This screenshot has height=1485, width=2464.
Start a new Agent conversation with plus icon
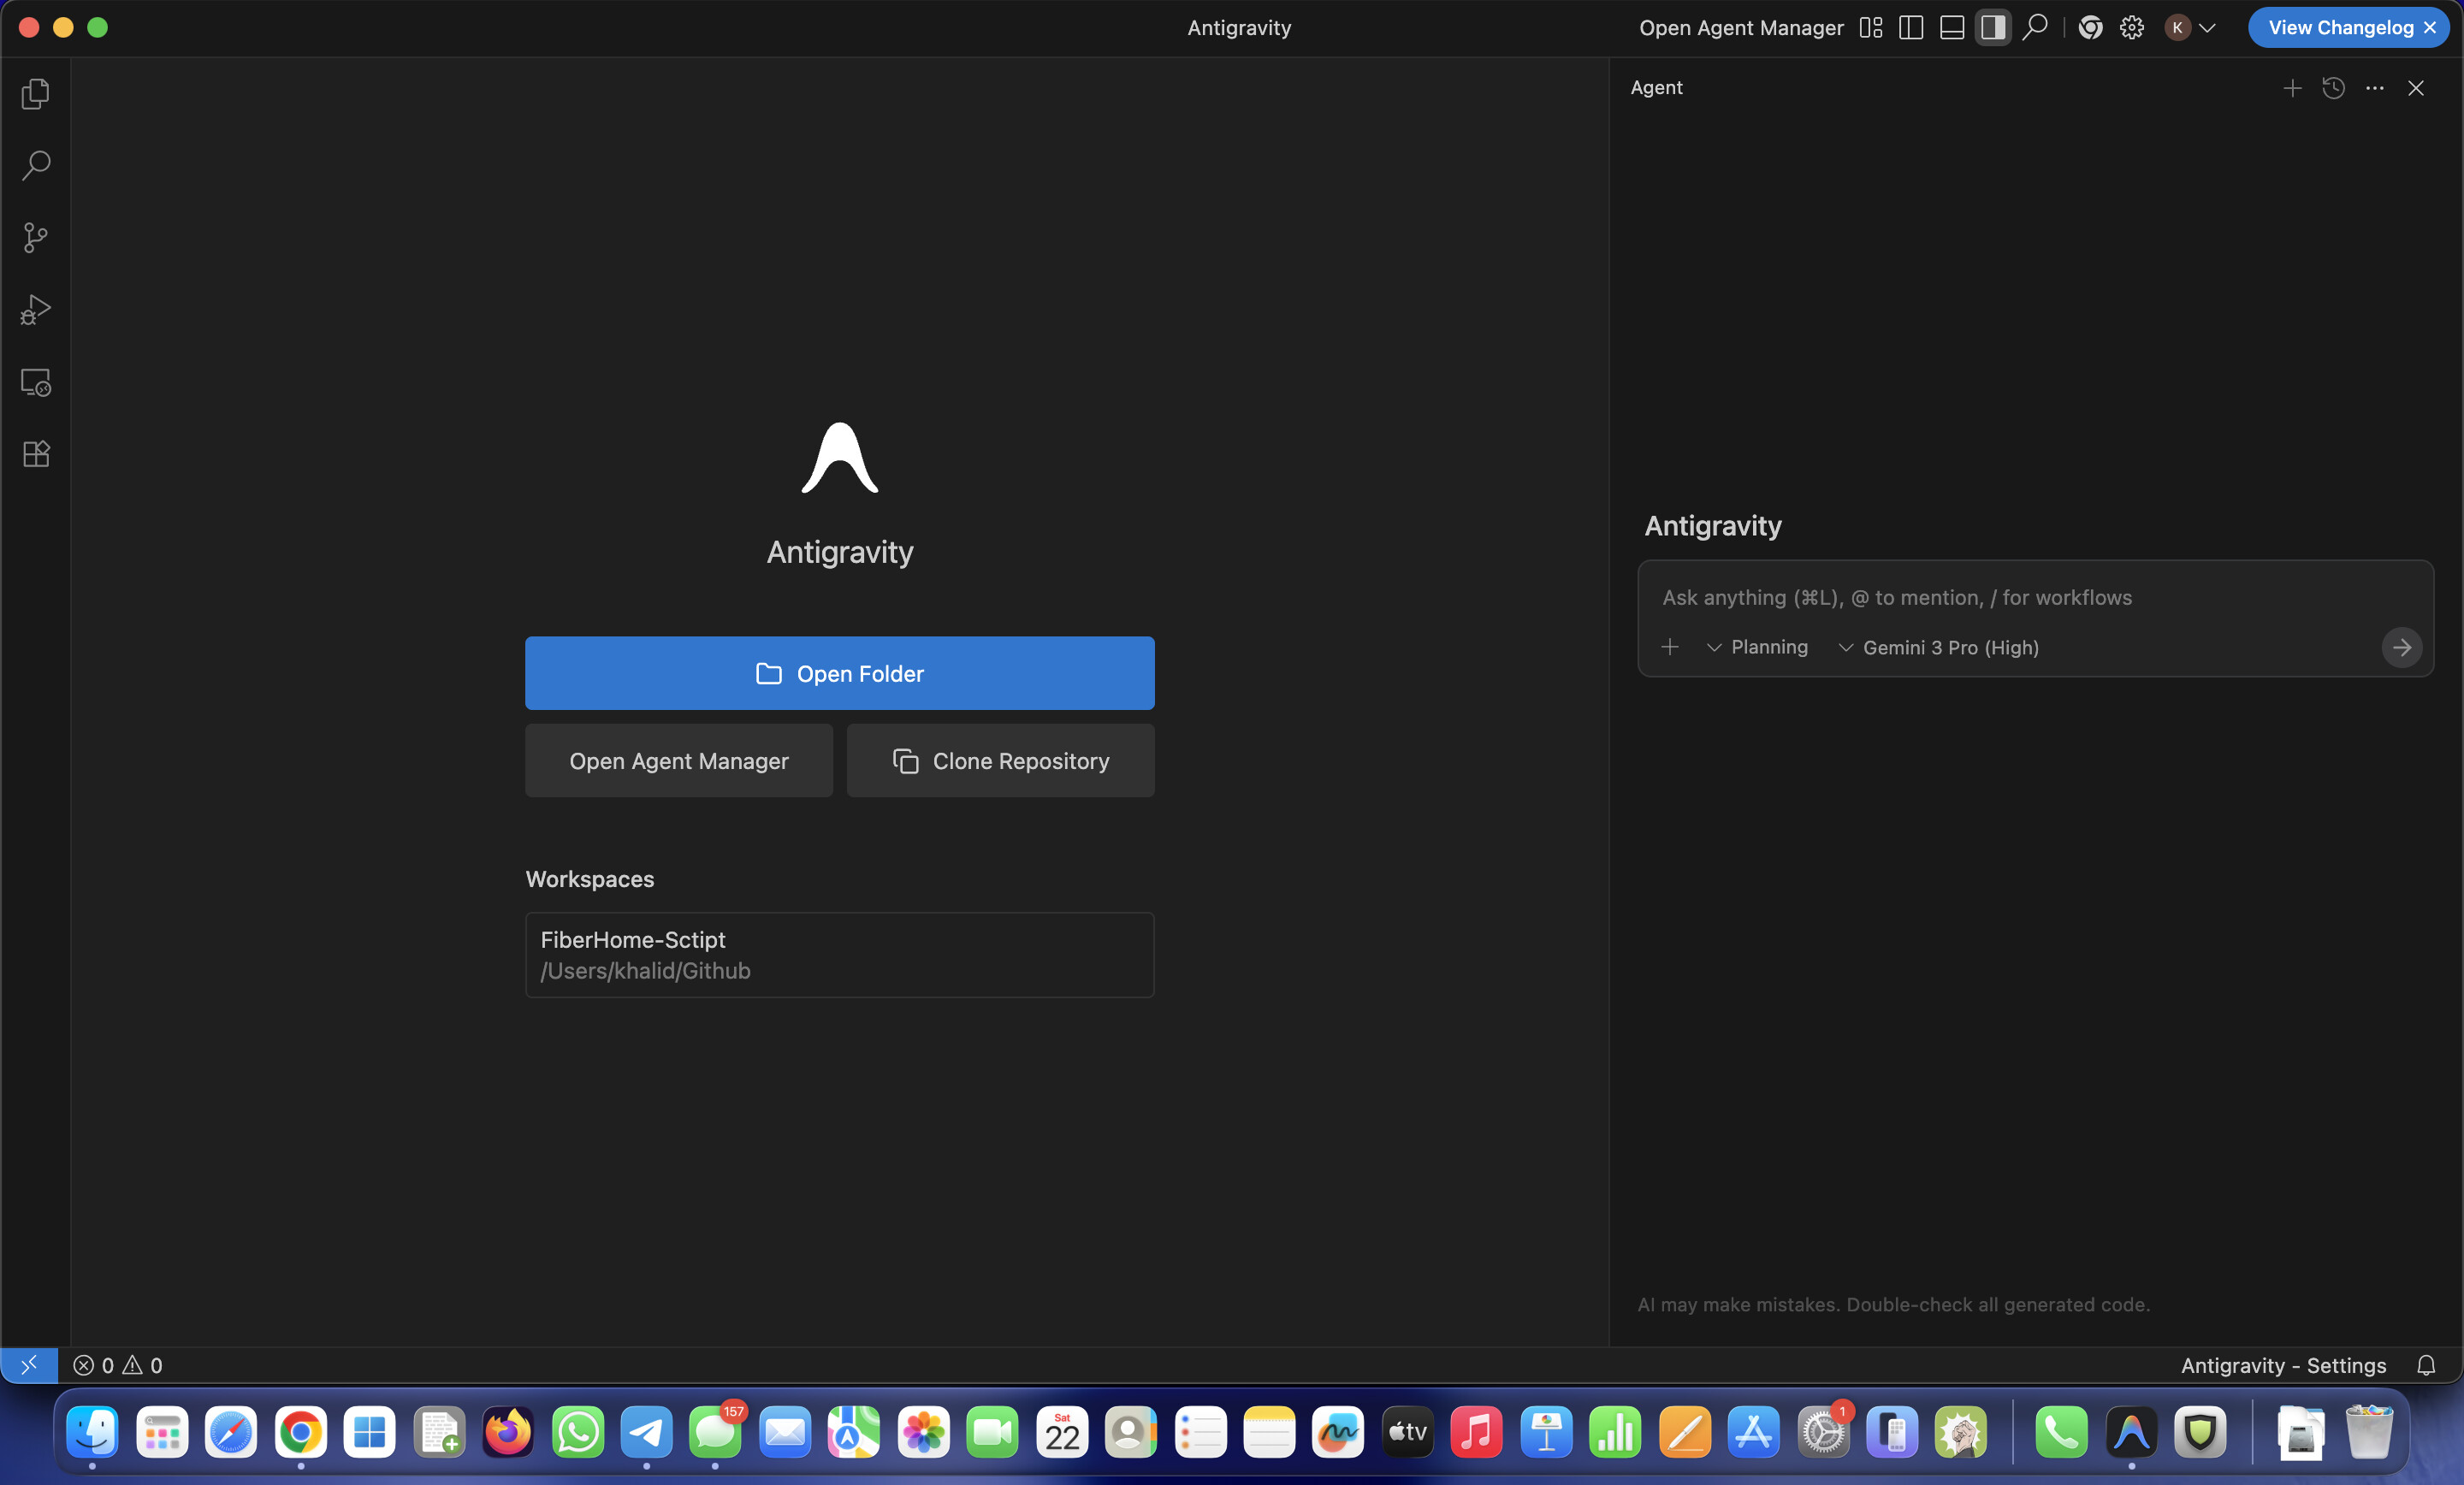tap(2292, 88)
